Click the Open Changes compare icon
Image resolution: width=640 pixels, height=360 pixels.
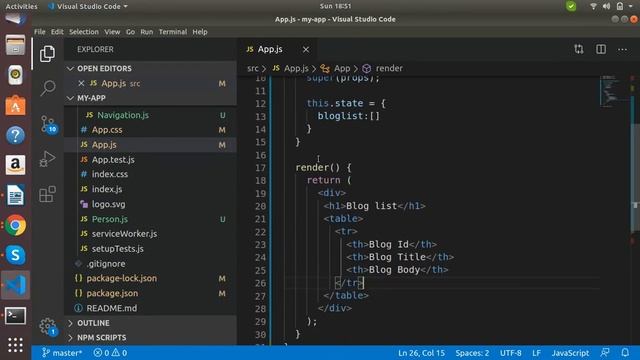tap(579, 49)
